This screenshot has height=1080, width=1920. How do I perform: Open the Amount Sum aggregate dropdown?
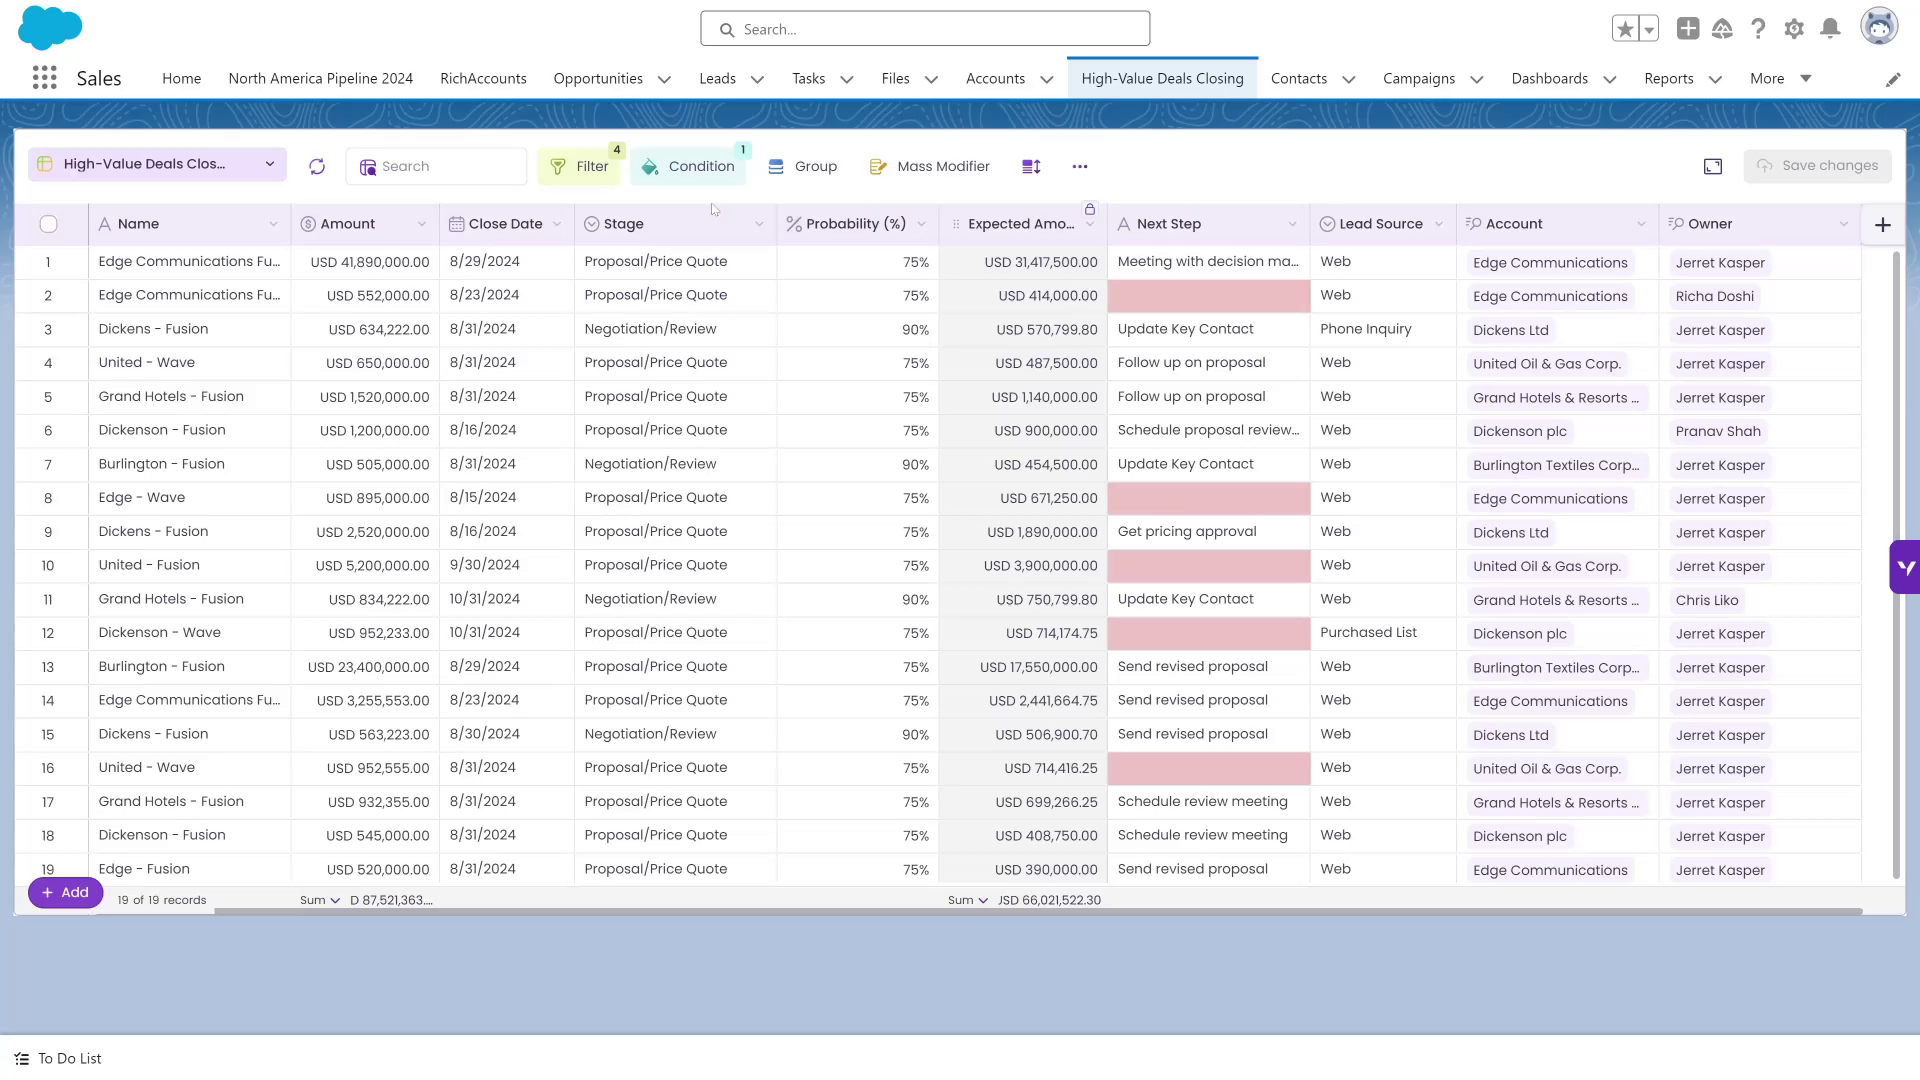tap(320, 900)
